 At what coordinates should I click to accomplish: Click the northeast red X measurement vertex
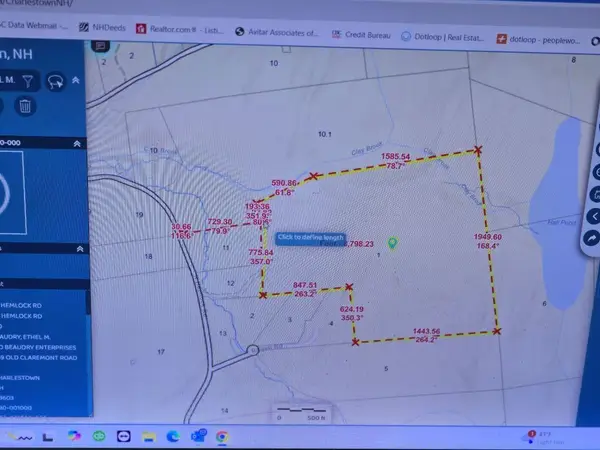(478, 150)
